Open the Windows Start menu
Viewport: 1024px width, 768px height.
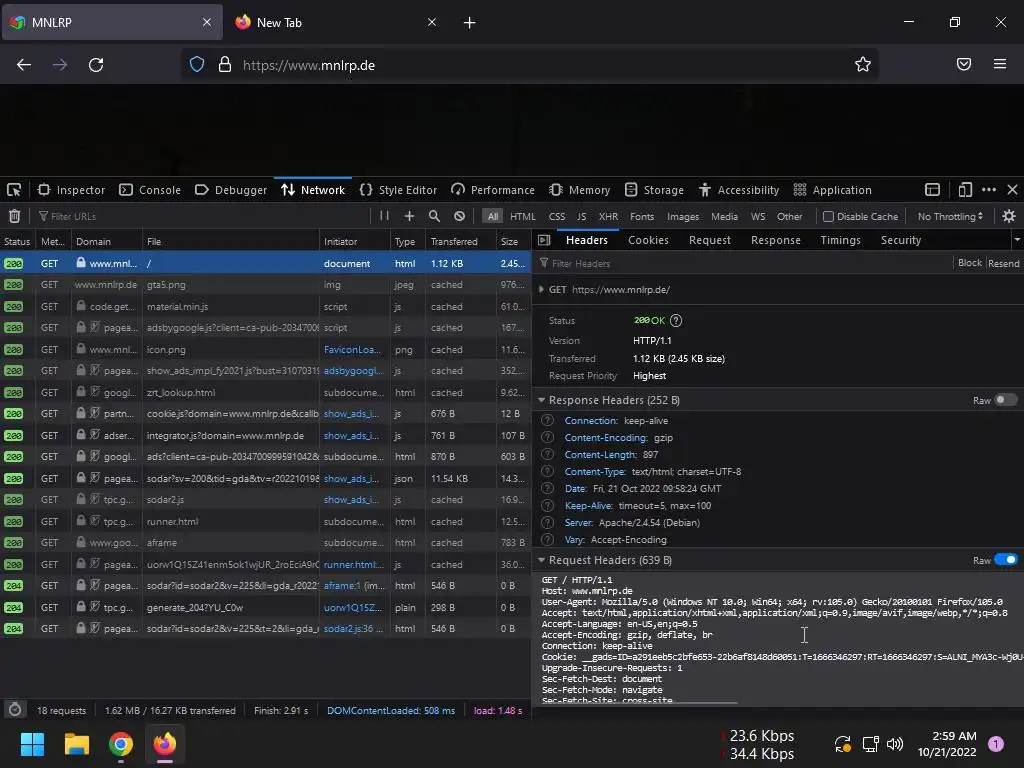tap(32, 744)
